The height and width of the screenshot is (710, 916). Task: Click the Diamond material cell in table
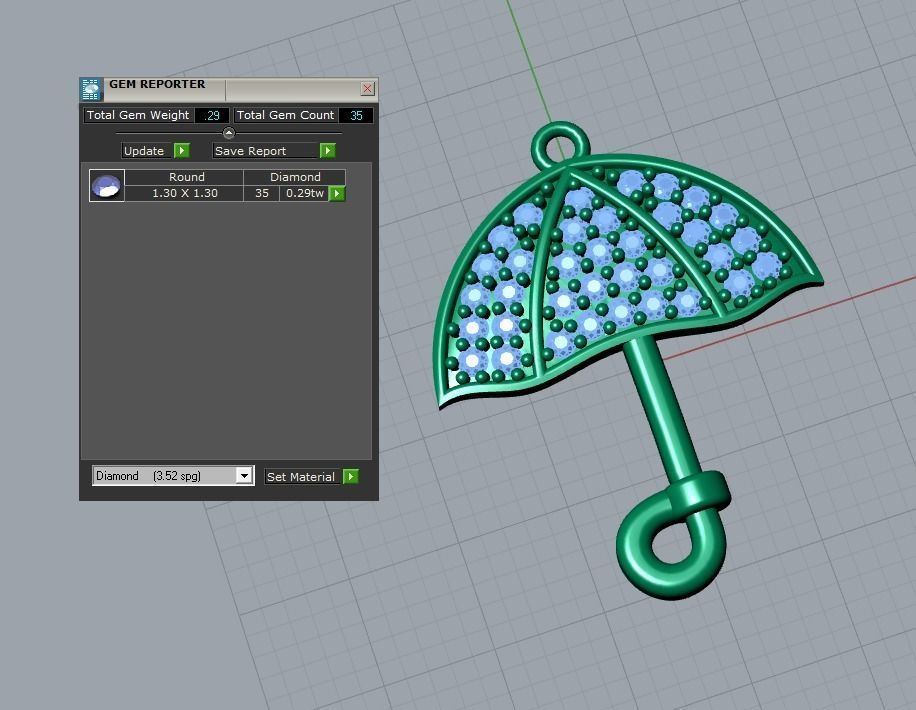click(x=294, y=177)
